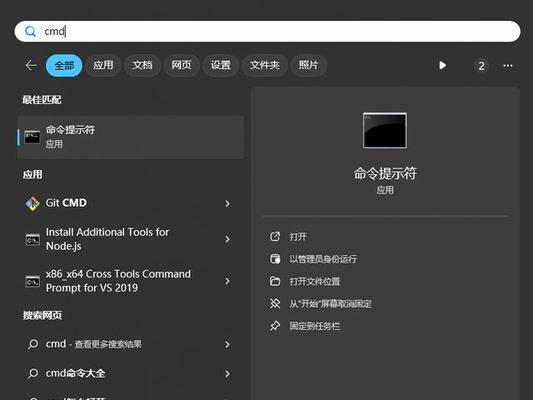Click the search icon beside cmd命令大全
Image resolution: width=533 pixels, height=400 pixels.
[x=33, y=373]
